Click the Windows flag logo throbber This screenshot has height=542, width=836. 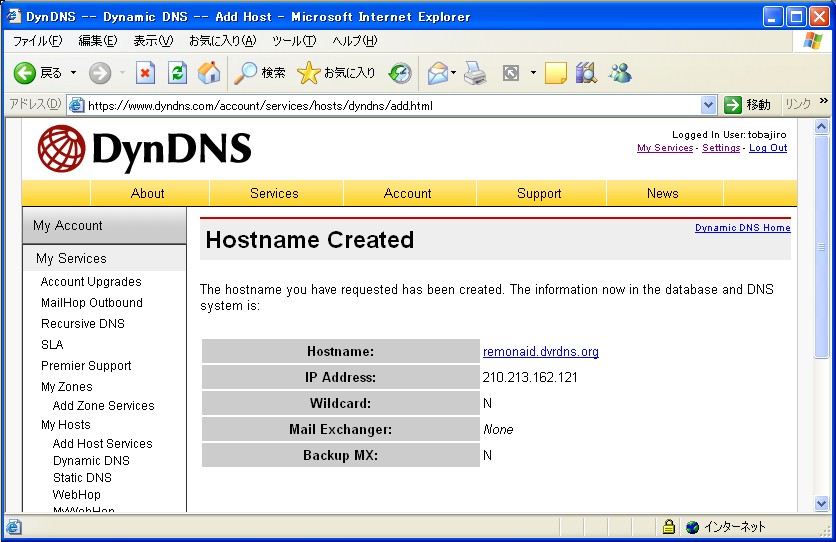coord(813,41)
